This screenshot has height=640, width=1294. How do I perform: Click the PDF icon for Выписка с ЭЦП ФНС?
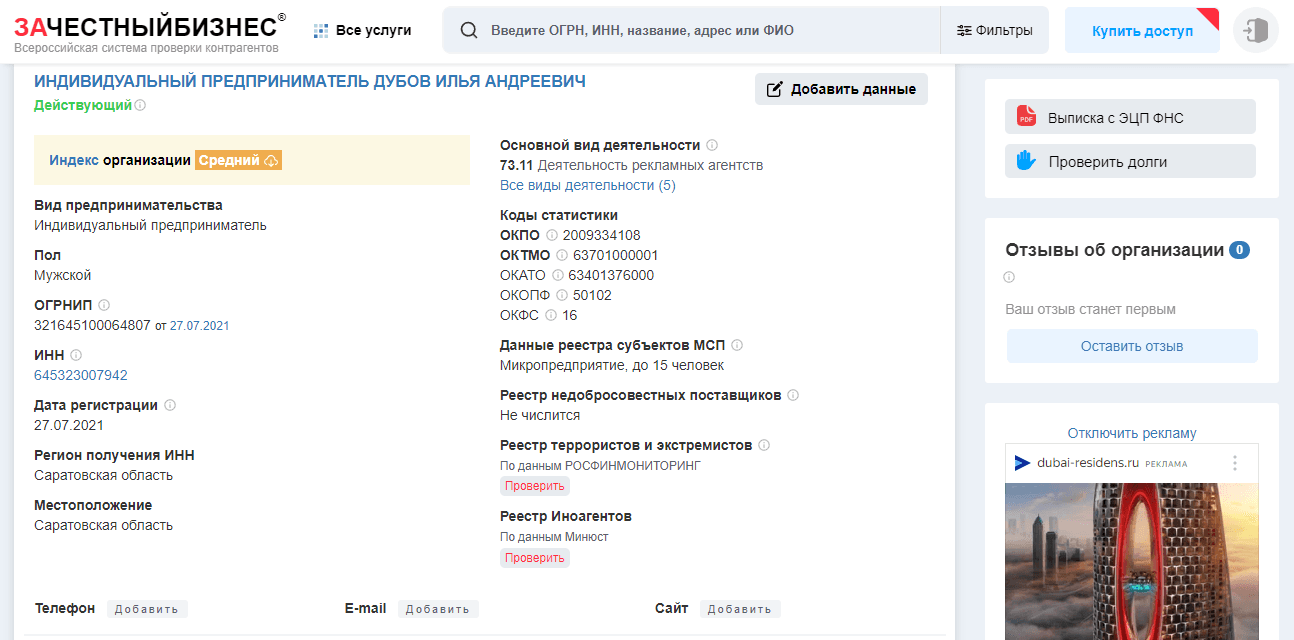(x=1025, y=116)
